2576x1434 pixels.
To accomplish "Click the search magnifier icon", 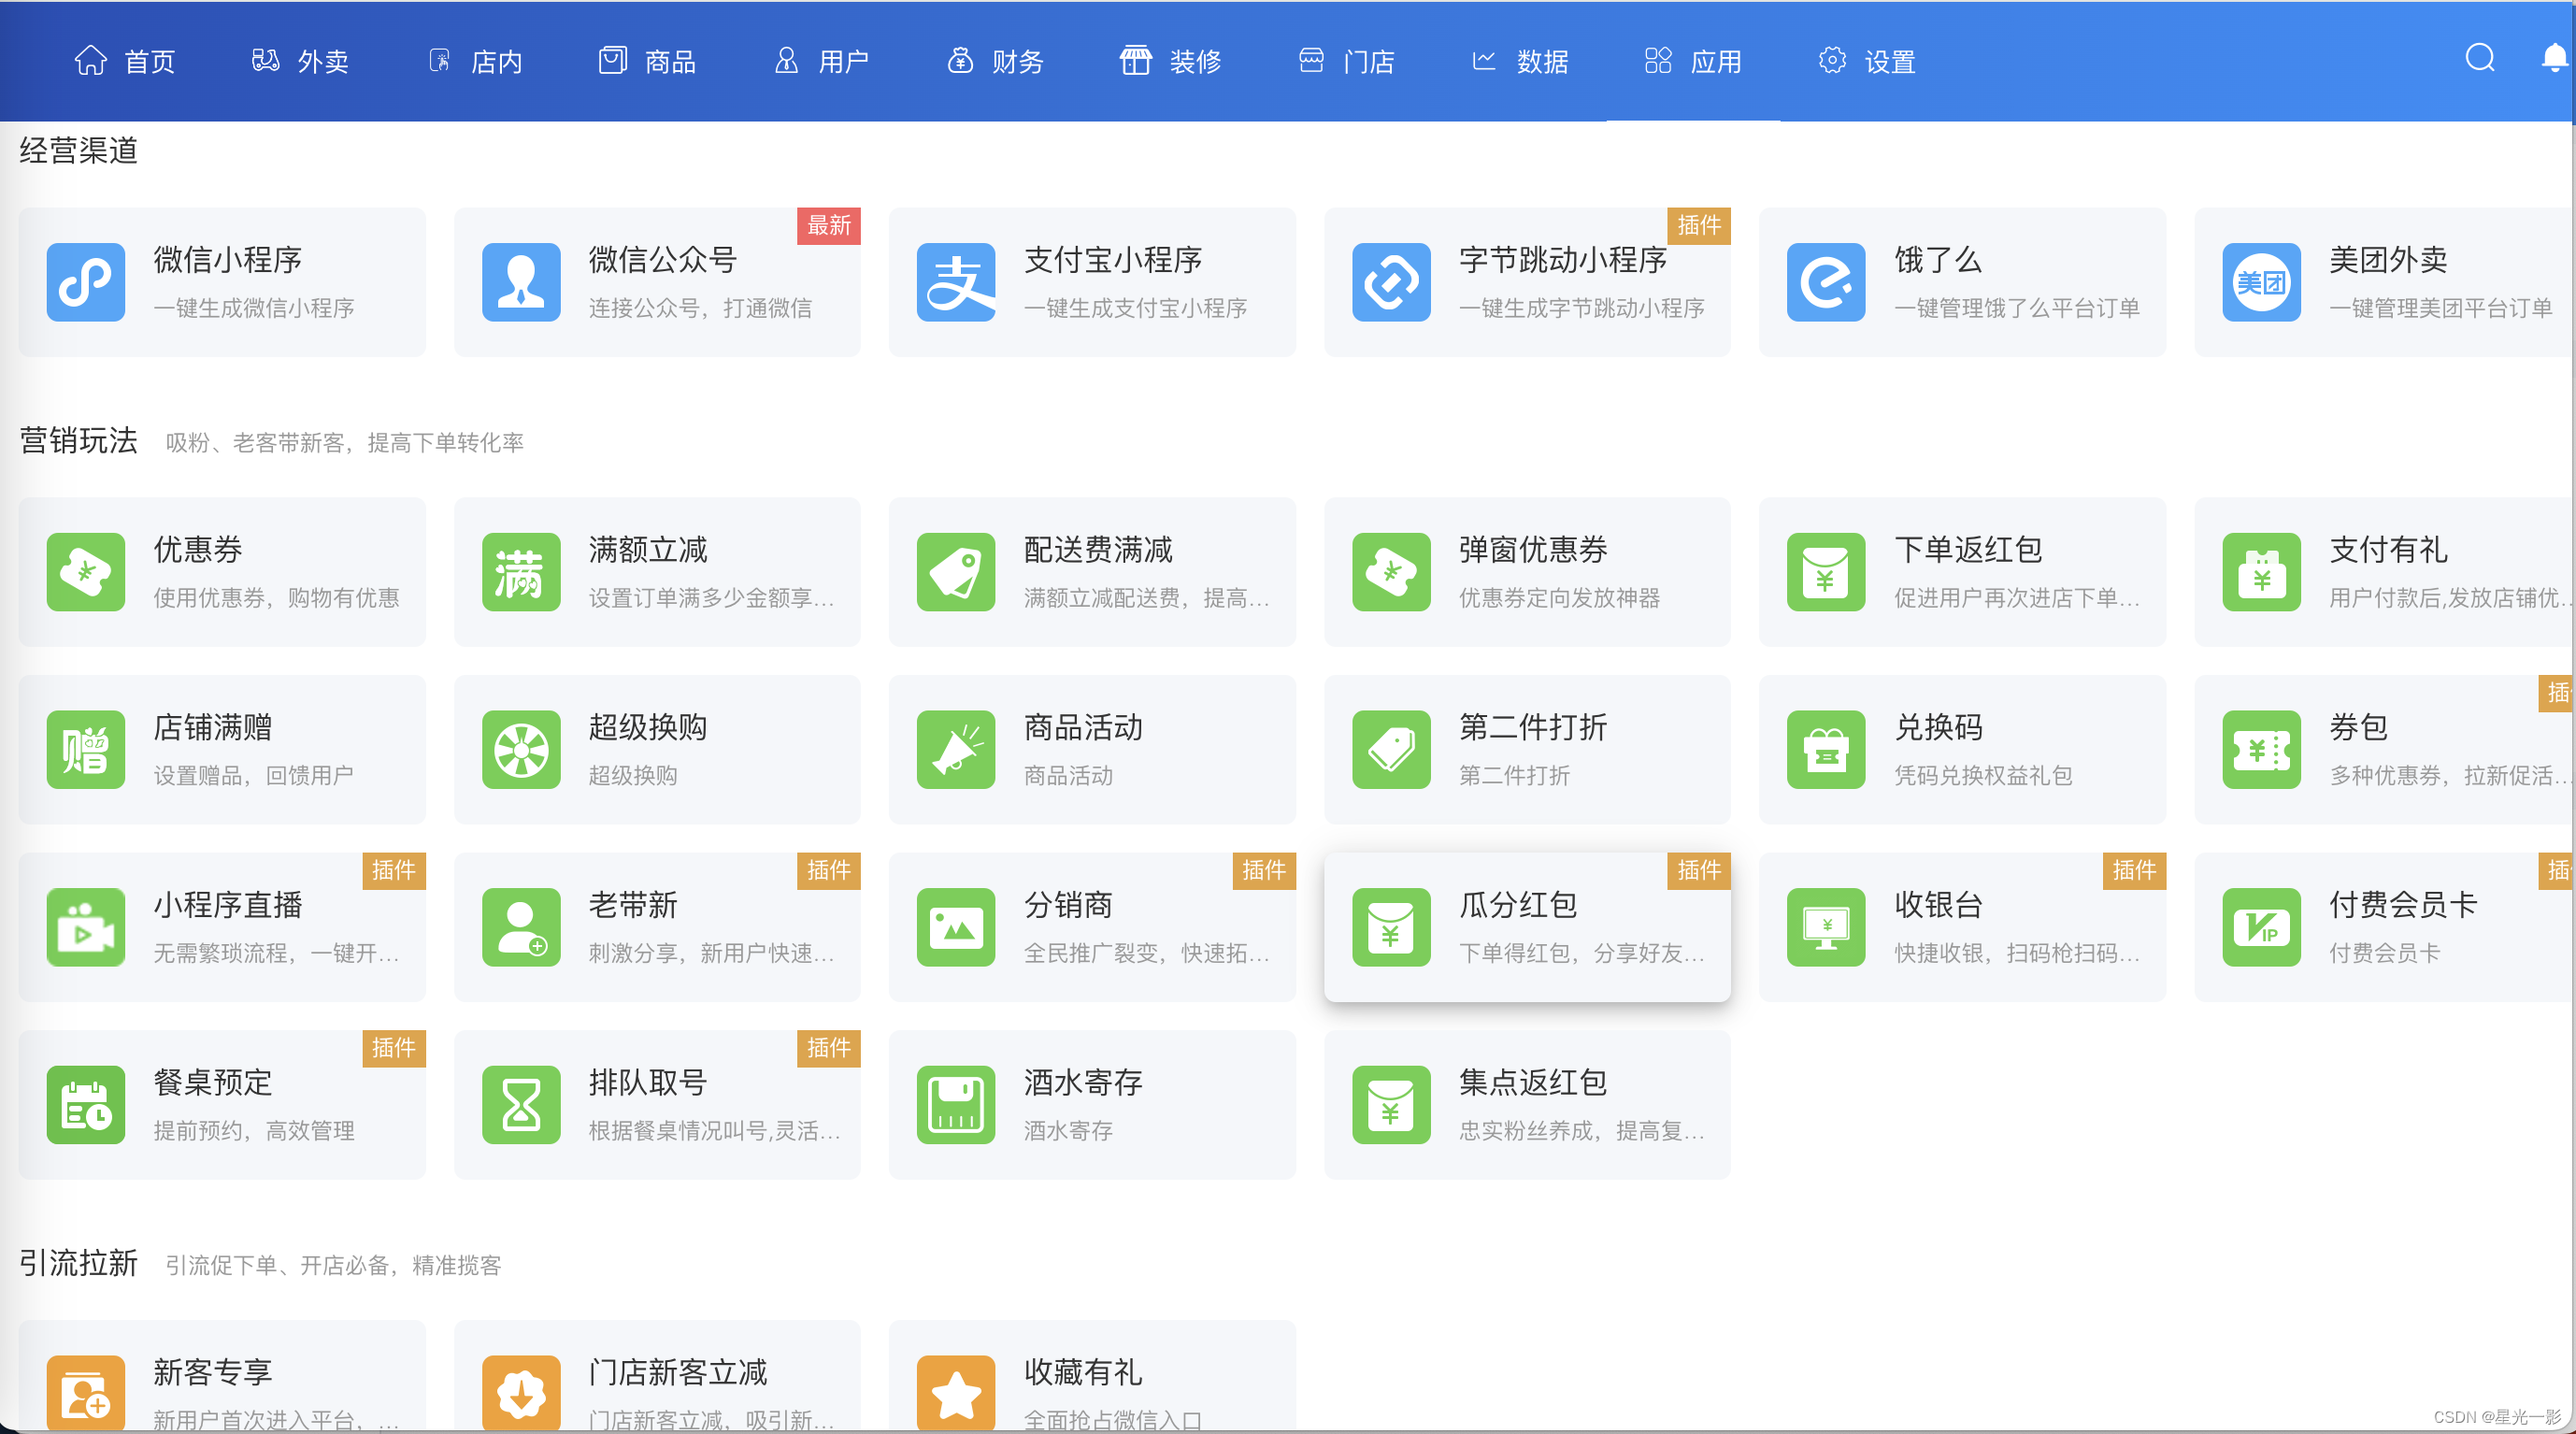I will [2479, 59].
